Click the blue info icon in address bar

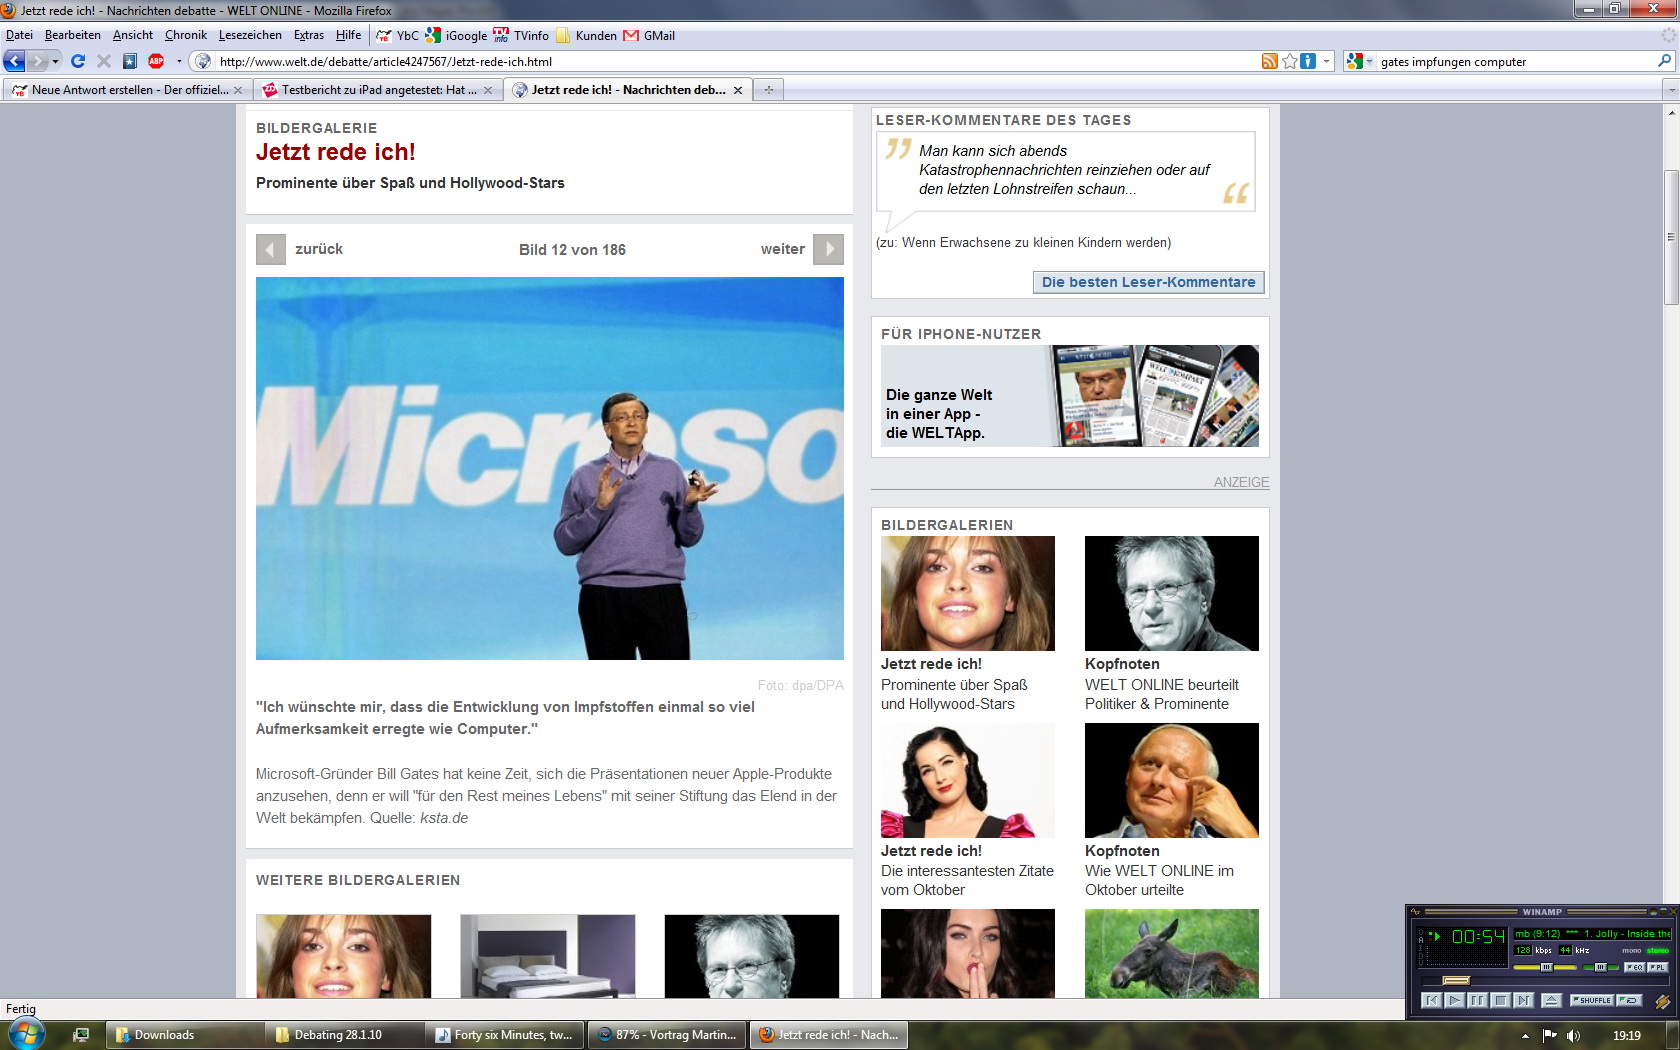1308,61
